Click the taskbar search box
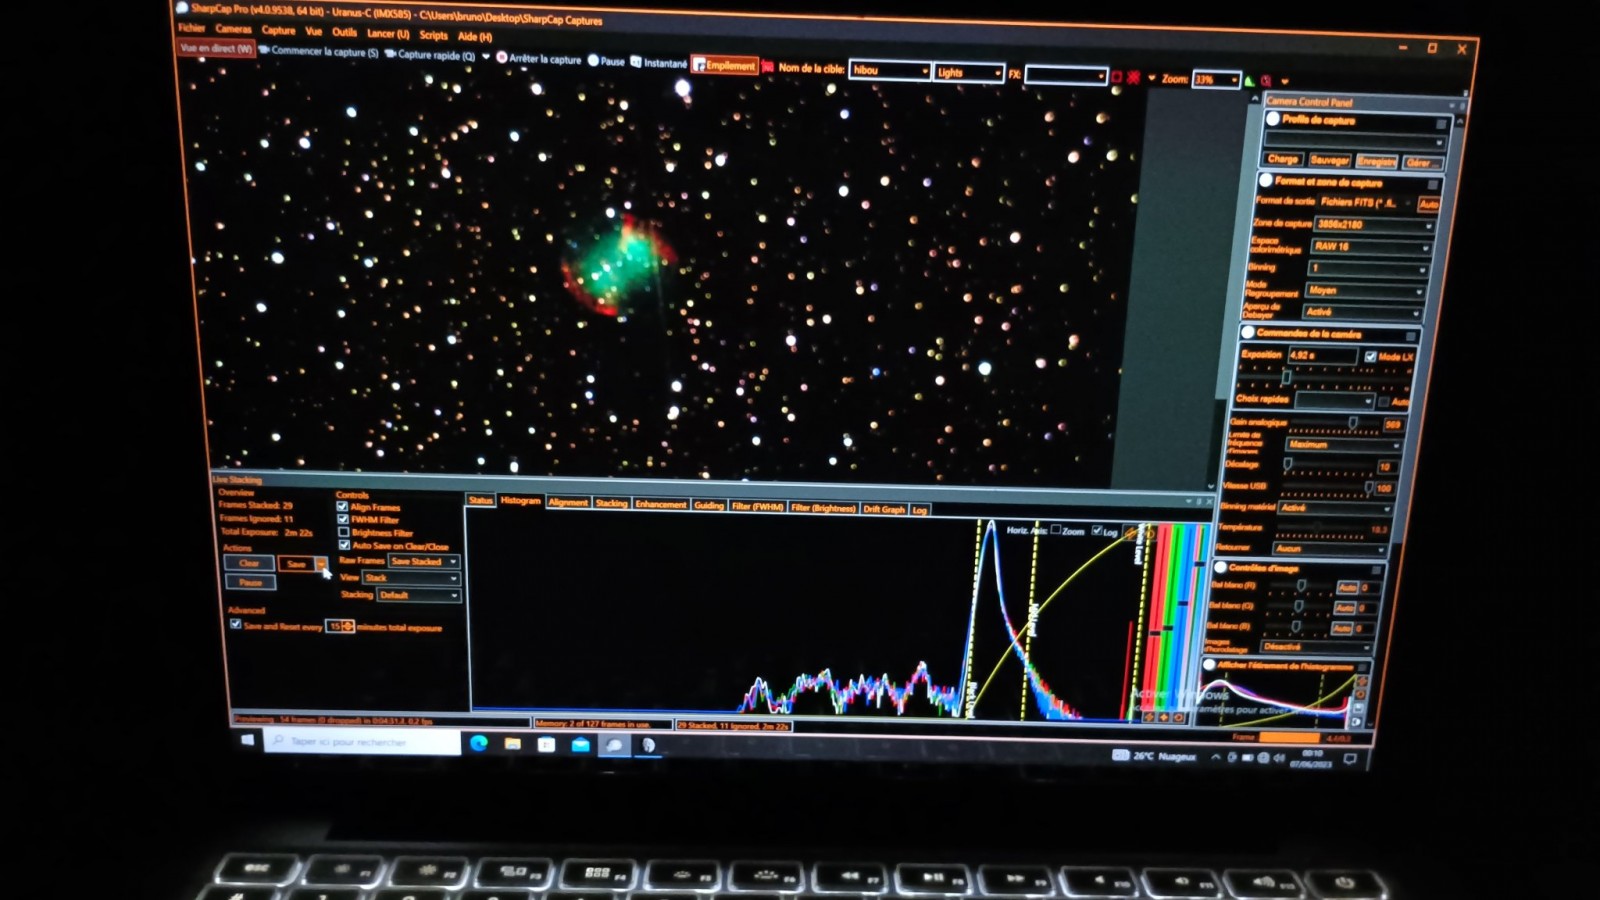1600x900 pixels. click(x=363, y=741)
